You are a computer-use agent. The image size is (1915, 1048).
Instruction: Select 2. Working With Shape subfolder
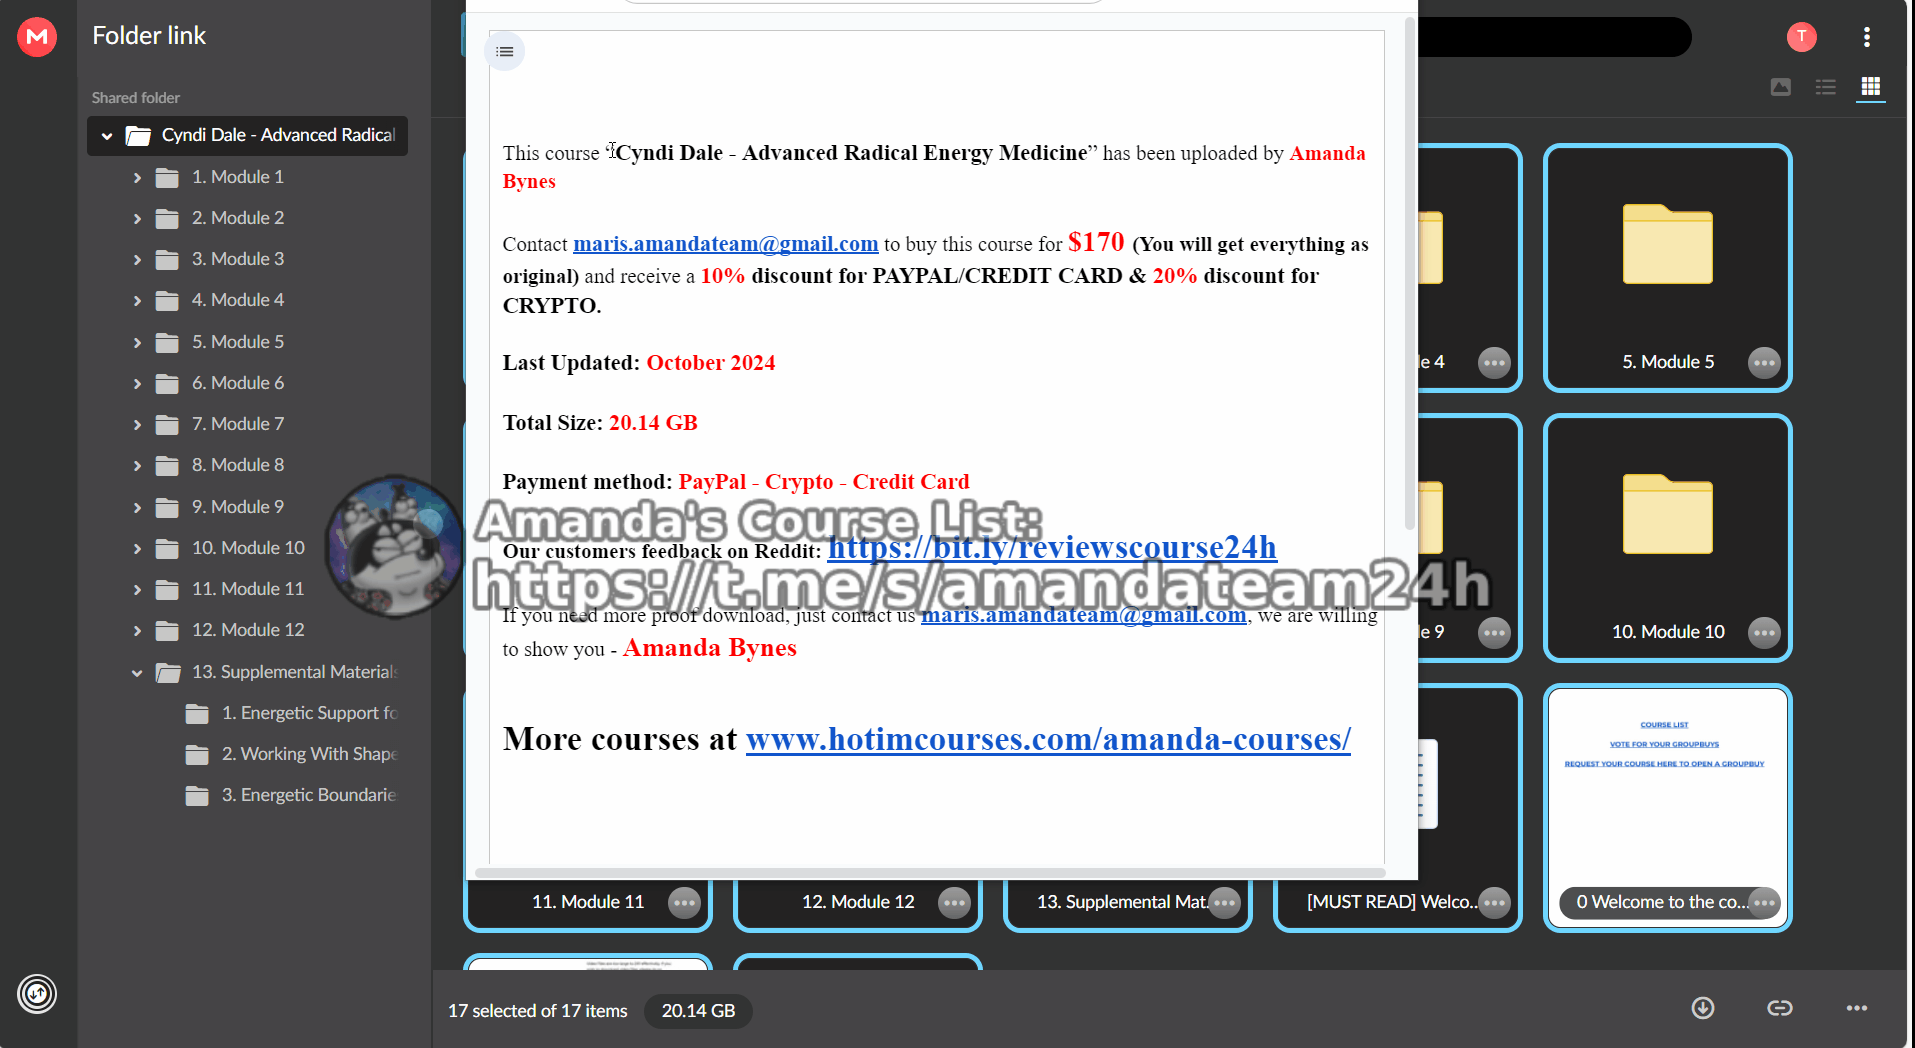(x=309, y=754)
